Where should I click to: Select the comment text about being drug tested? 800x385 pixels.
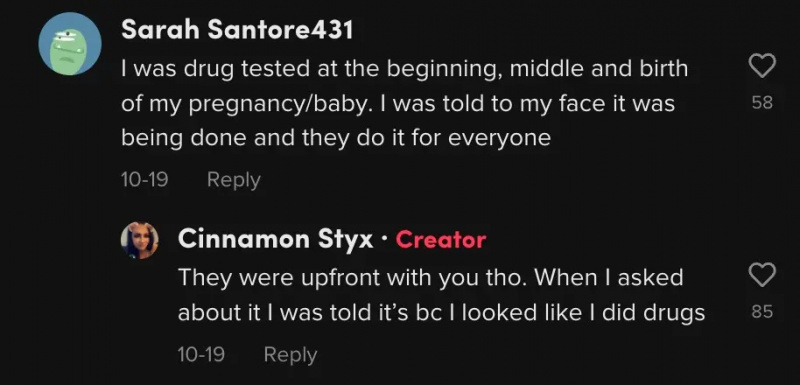(x=405, y=103)
